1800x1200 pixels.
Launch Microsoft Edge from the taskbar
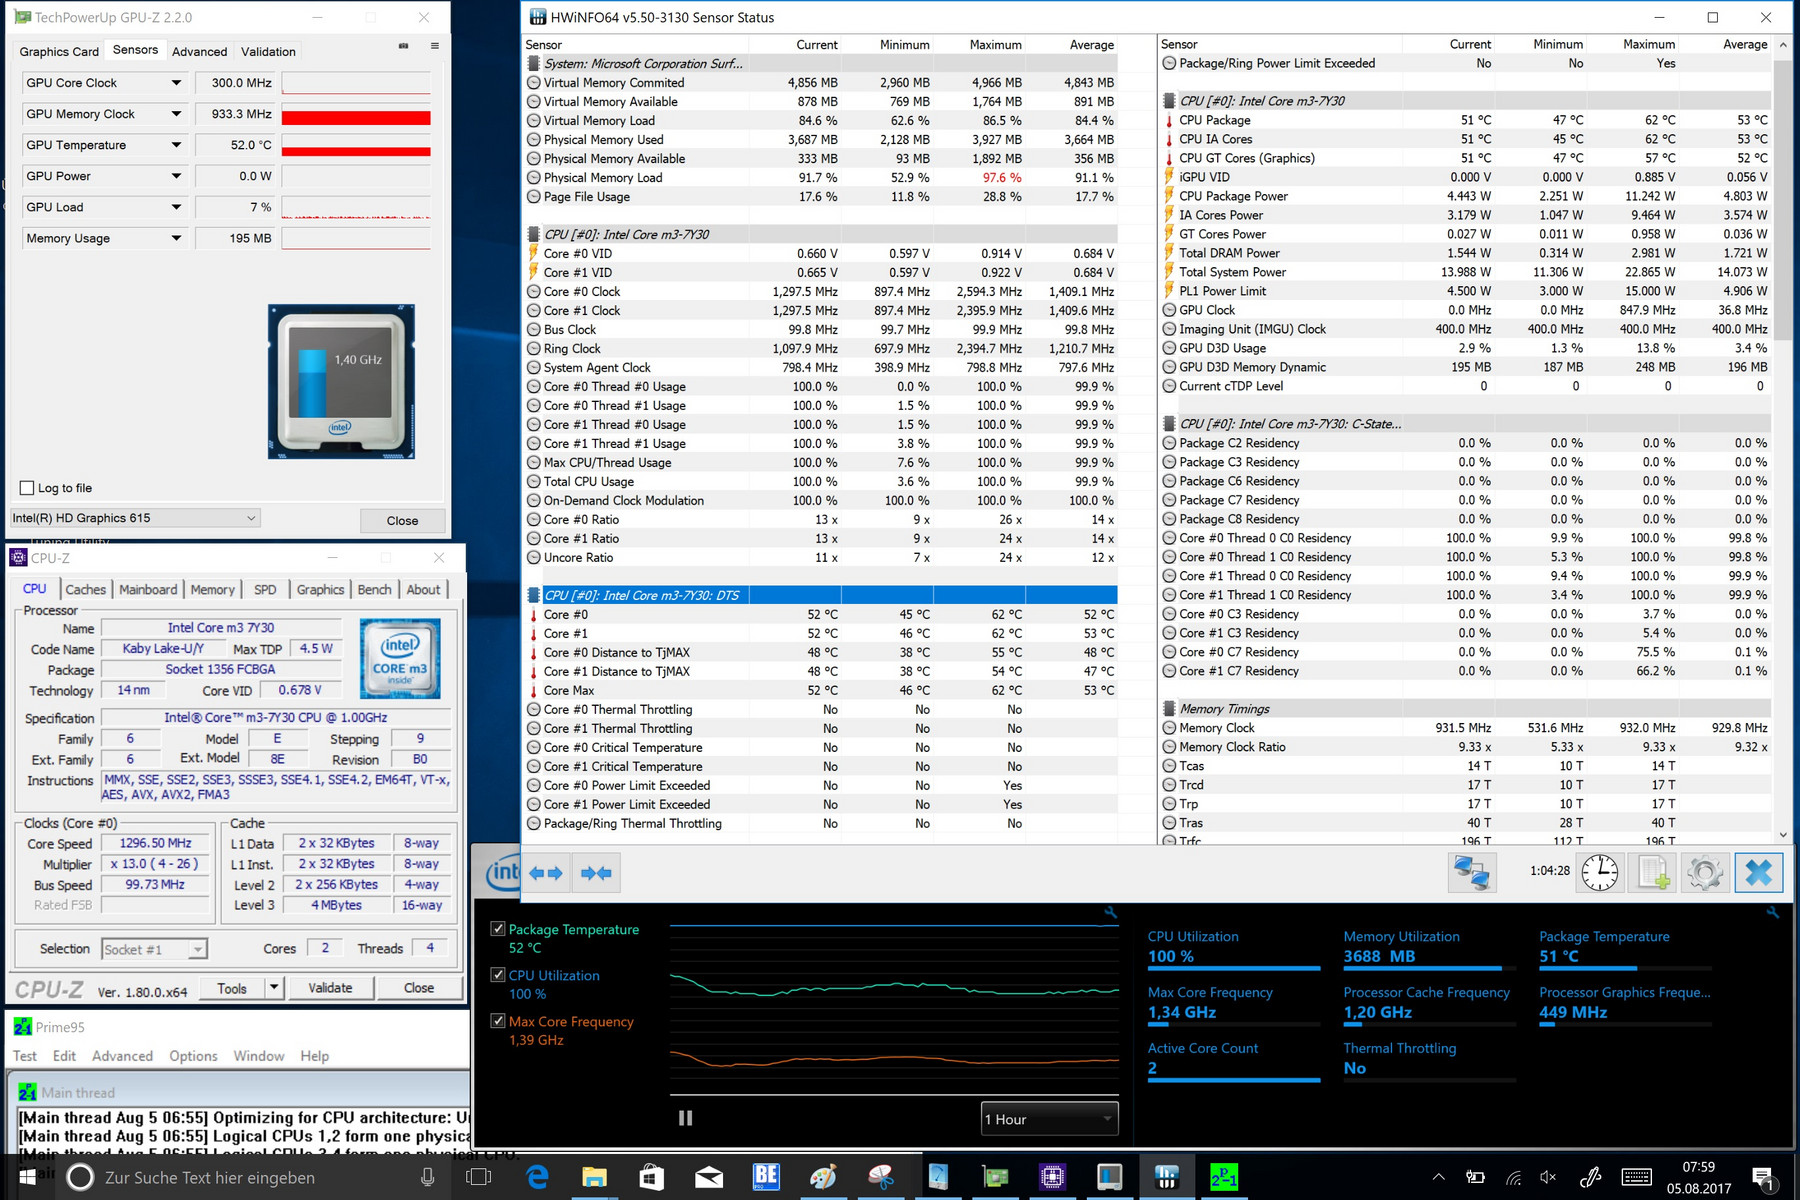click(537, 1177)
